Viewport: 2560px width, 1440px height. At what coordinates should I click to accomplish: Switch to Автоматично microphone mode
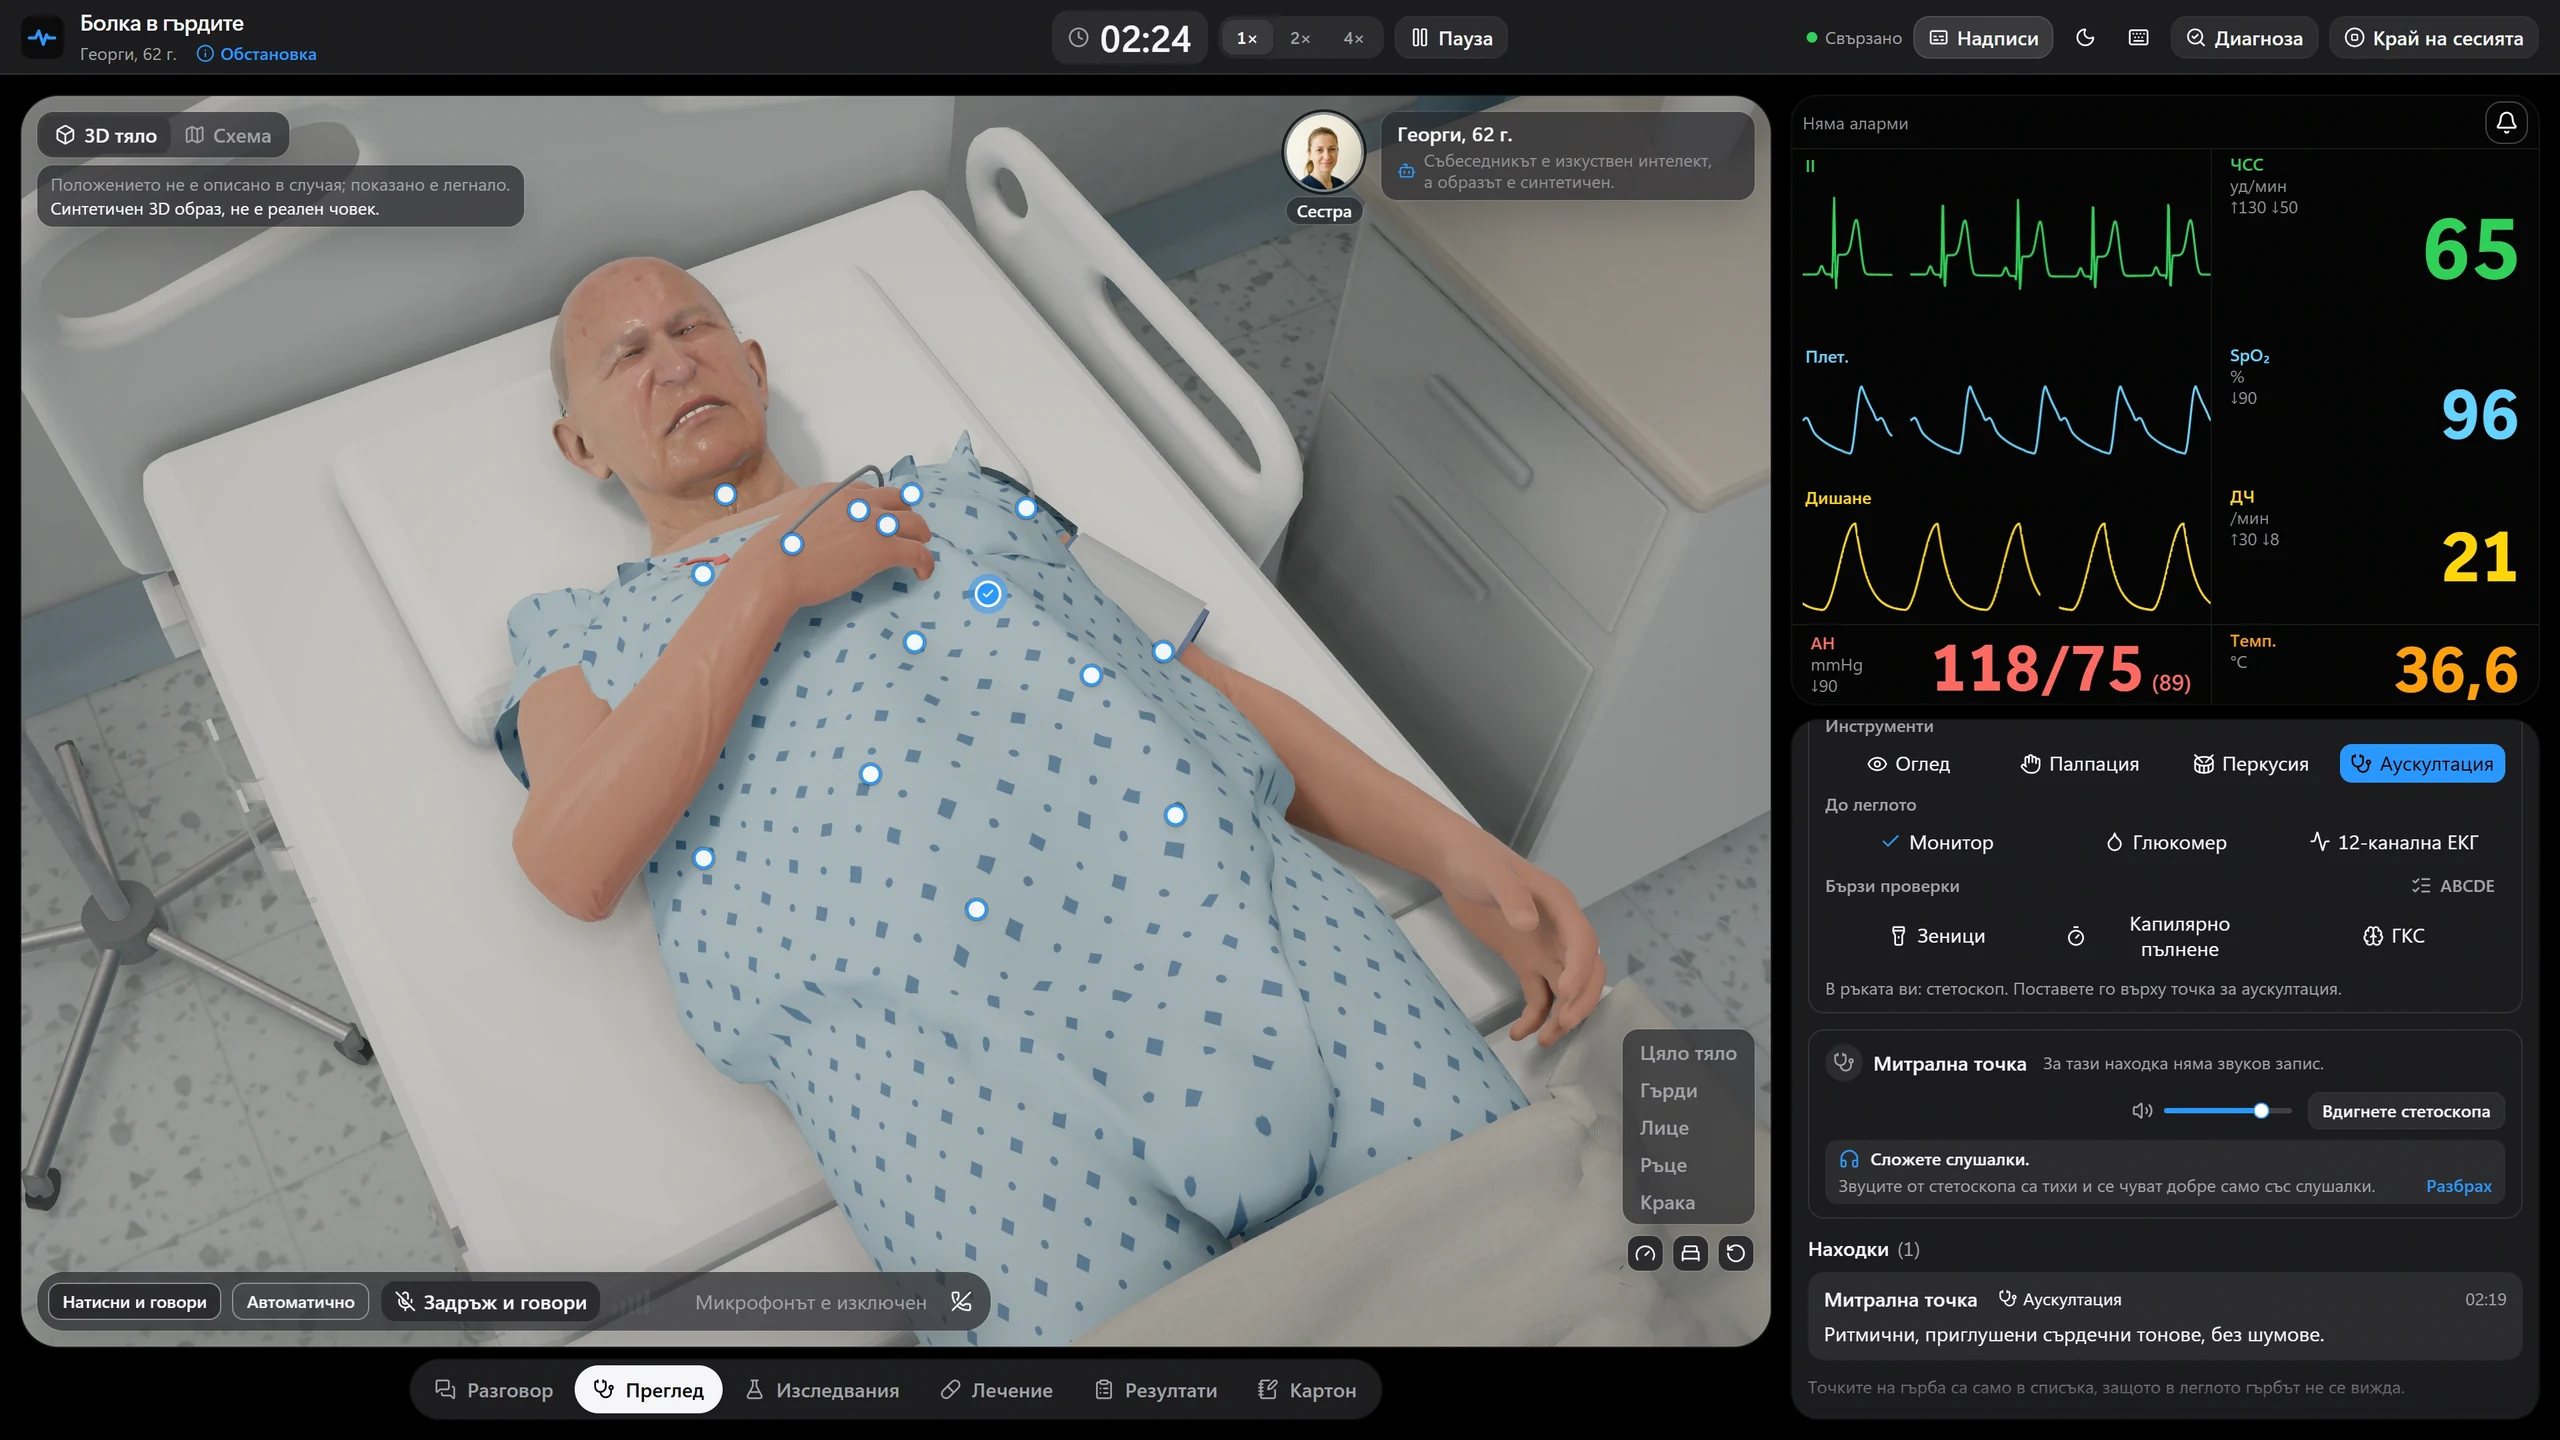300,1301
